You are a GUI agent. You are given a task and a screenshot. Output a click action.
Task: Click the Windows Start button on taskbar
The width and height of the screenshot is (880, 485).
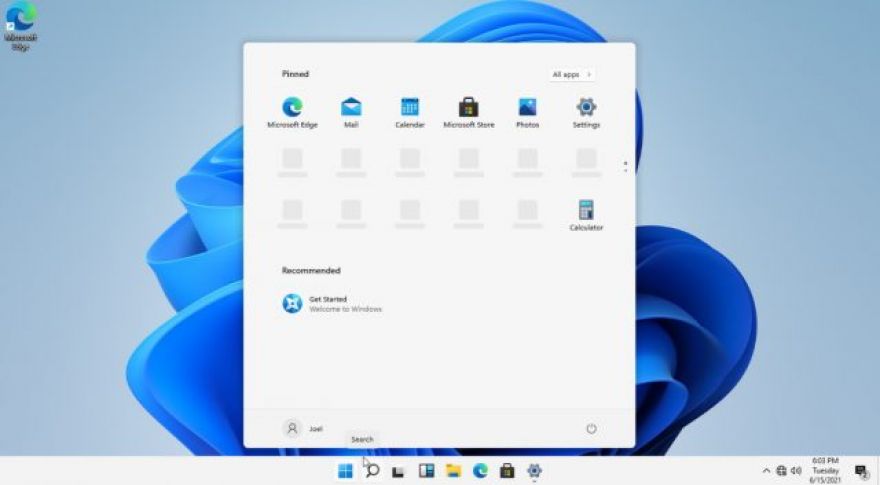[x=346, y=470]
